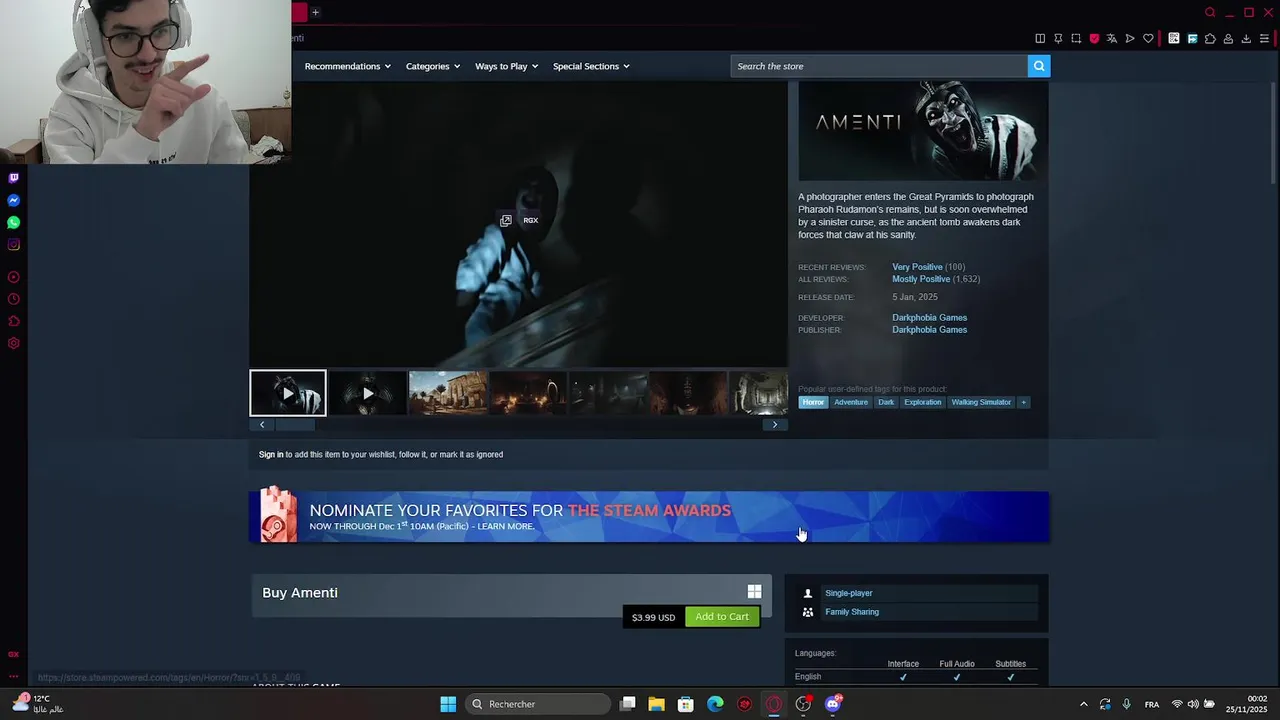The image size is (1280, 720).
Task: Click the tab search magnifier icon
Action: pos(1210,12)
